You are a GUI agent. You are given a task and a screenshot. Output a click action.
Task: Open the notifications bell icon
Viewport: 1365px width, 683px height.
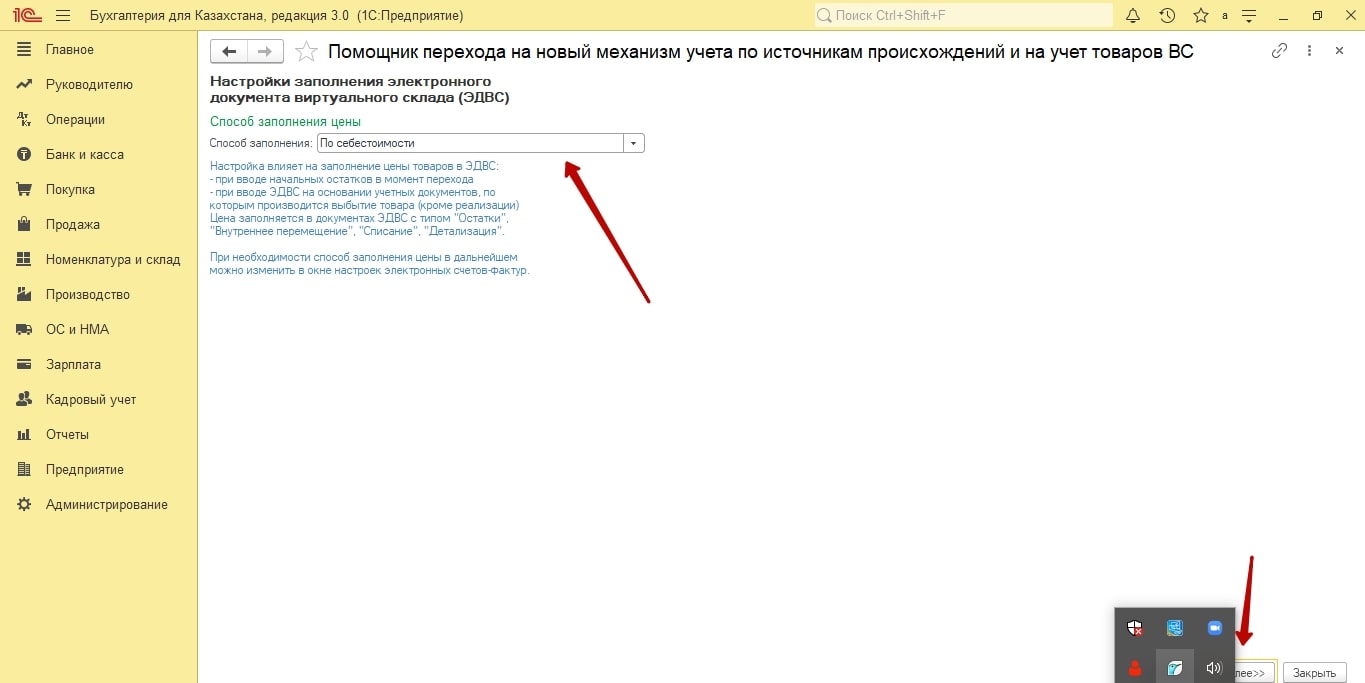(x=1133, y=16)
